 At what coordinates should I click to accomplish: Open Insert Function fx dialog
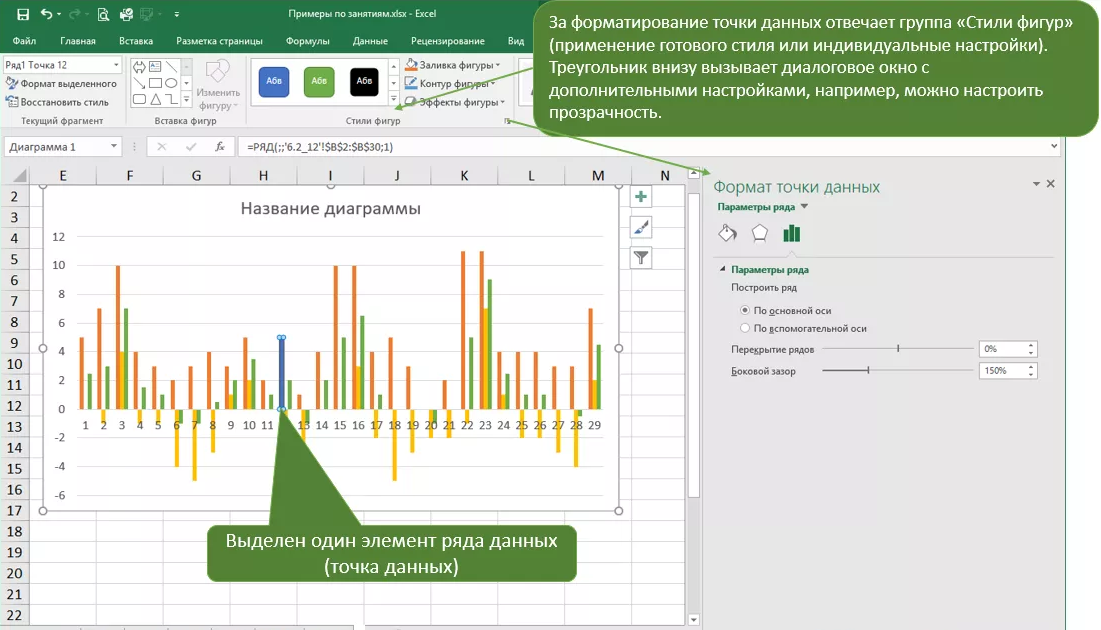[x=220, y=146]
